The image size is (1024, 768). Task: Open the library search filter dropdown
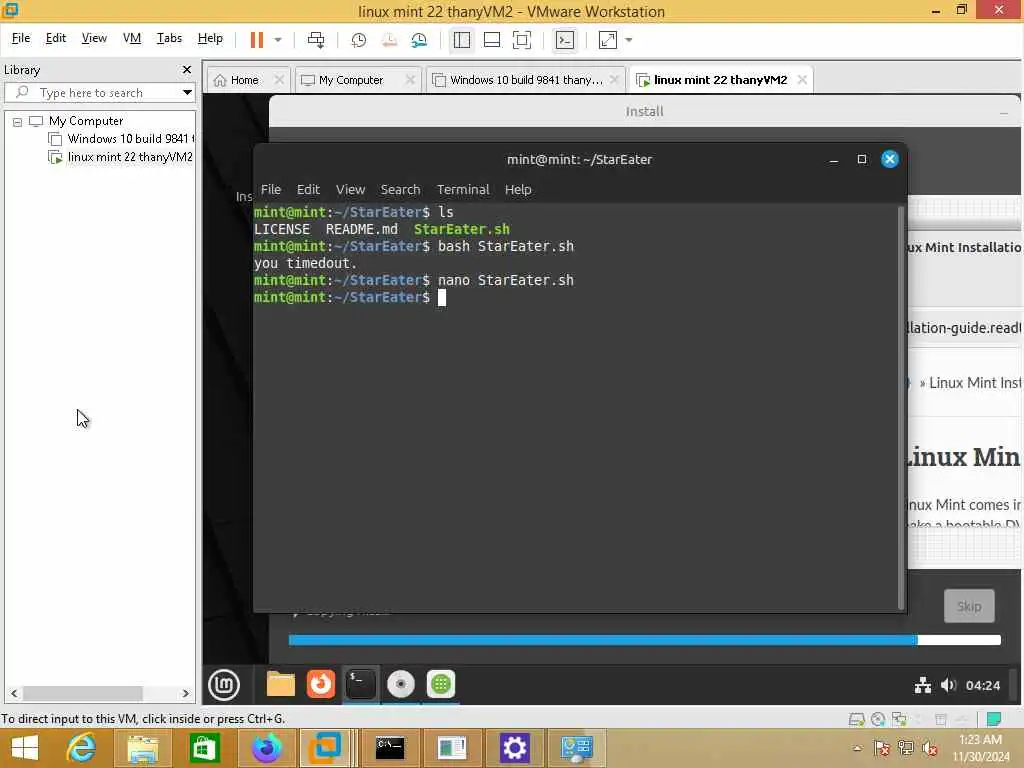point(187,92)
